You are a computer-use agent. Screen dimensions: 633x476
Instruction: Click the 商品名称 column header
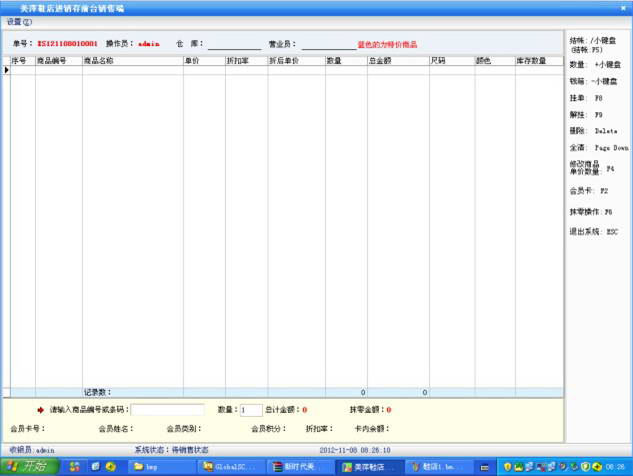(x=133, y=61)
